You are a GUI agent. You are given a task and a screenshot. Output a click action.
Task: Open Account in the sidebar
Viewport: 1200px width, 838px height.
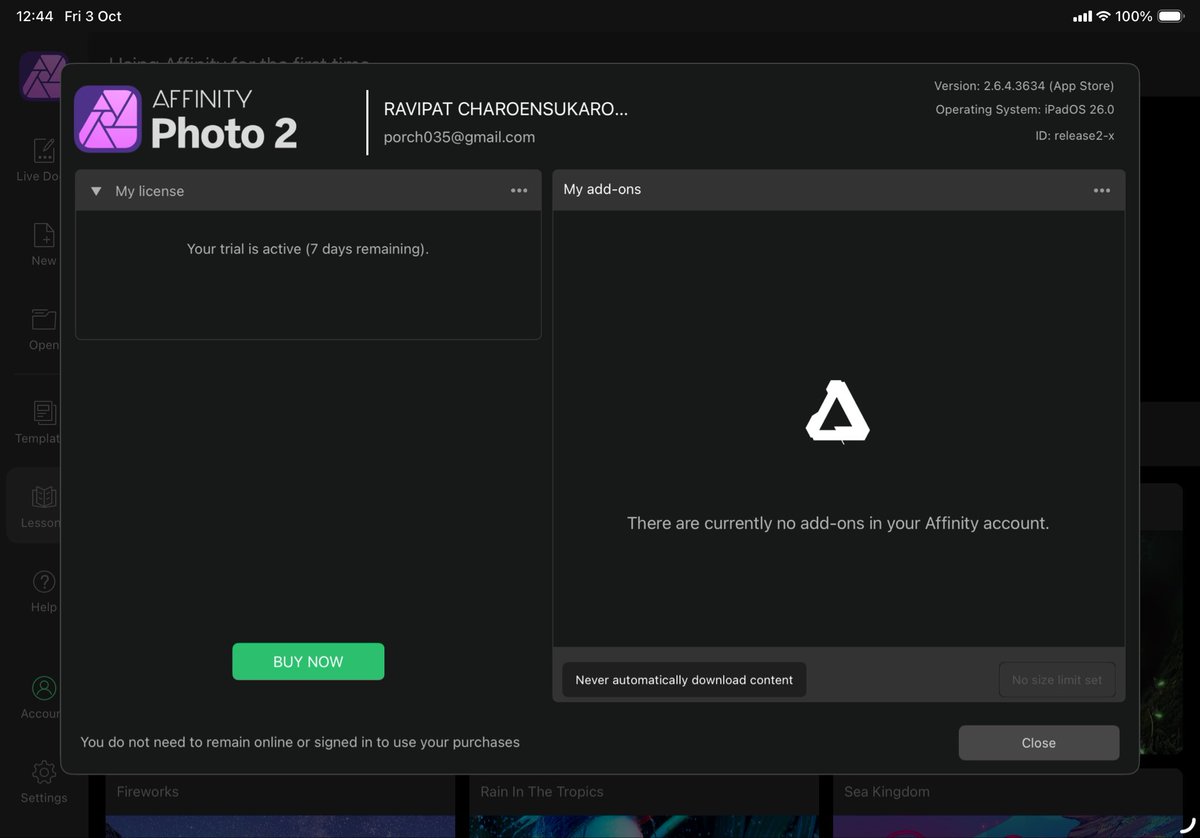click(43, 697)
